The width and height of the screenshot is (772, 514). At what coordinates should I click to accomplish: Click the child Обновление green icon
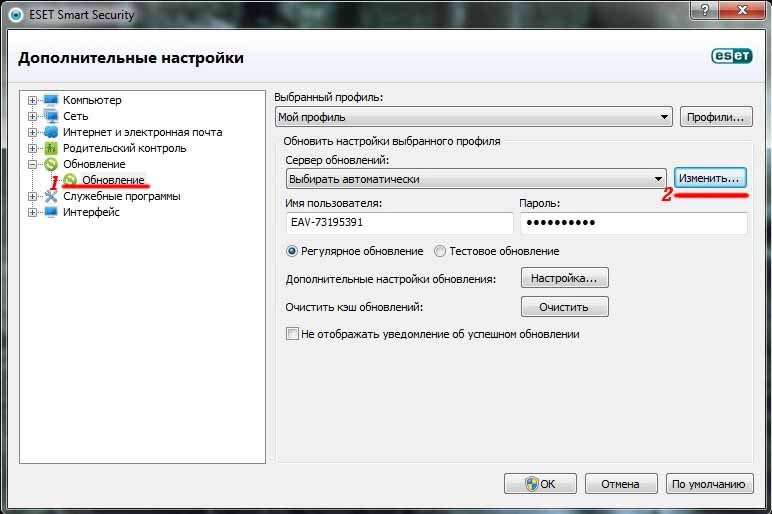pyautogui.click(x=70, y=180)
